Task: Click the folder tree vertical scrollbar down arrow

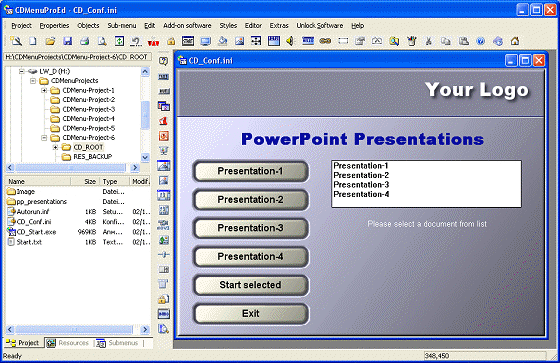Action: coord(145,157)
